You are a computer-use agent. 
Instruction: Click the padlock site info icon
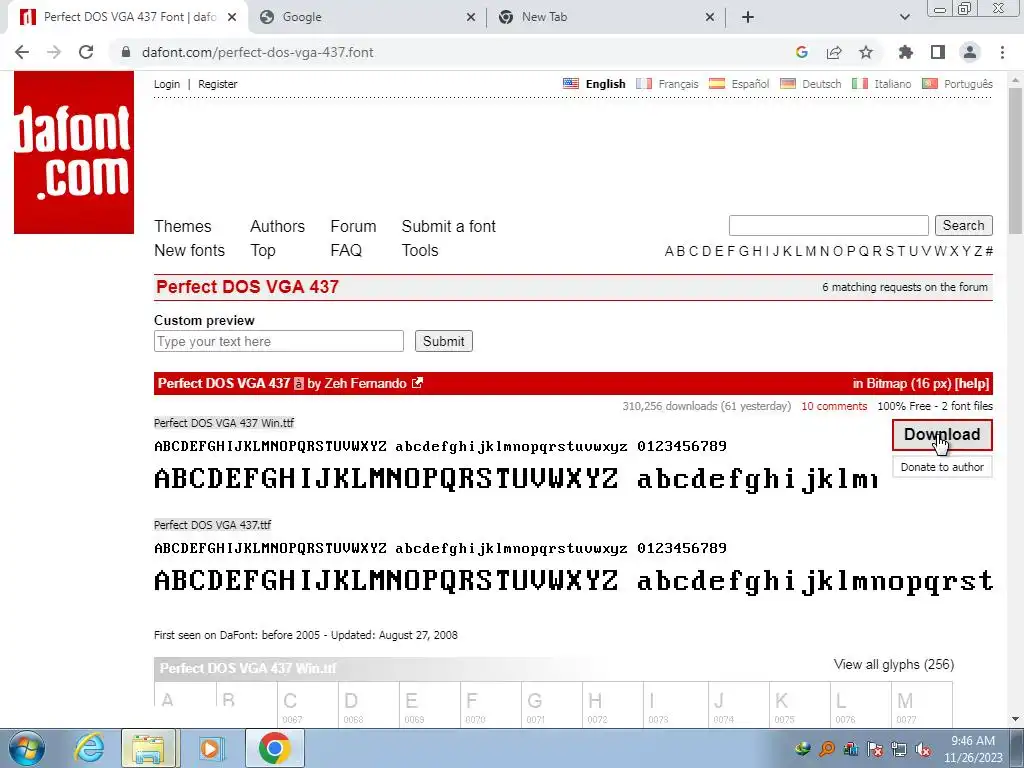[x=126, y=52]
